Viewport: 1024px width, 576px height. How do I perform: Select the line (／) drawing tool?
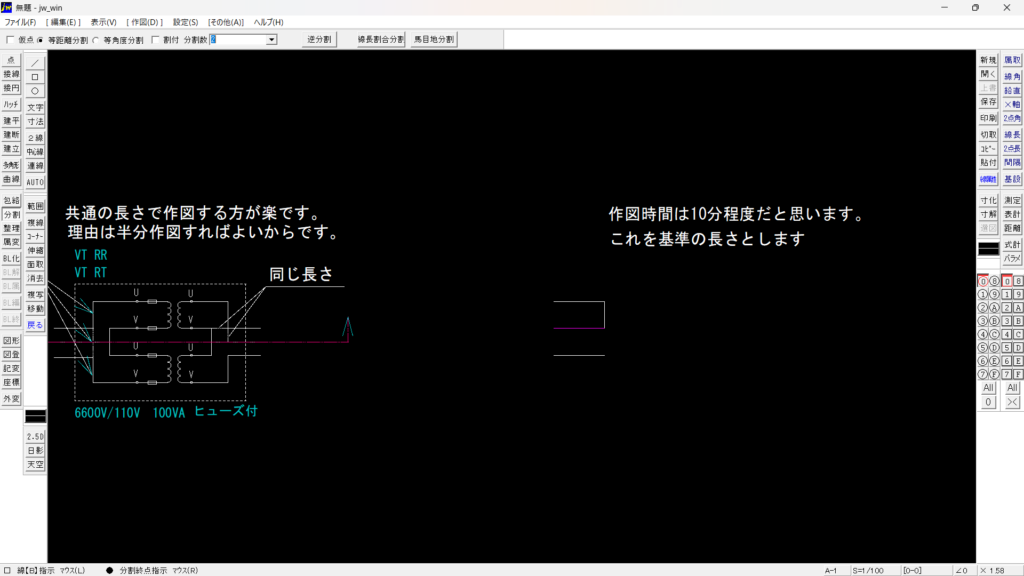35,62
